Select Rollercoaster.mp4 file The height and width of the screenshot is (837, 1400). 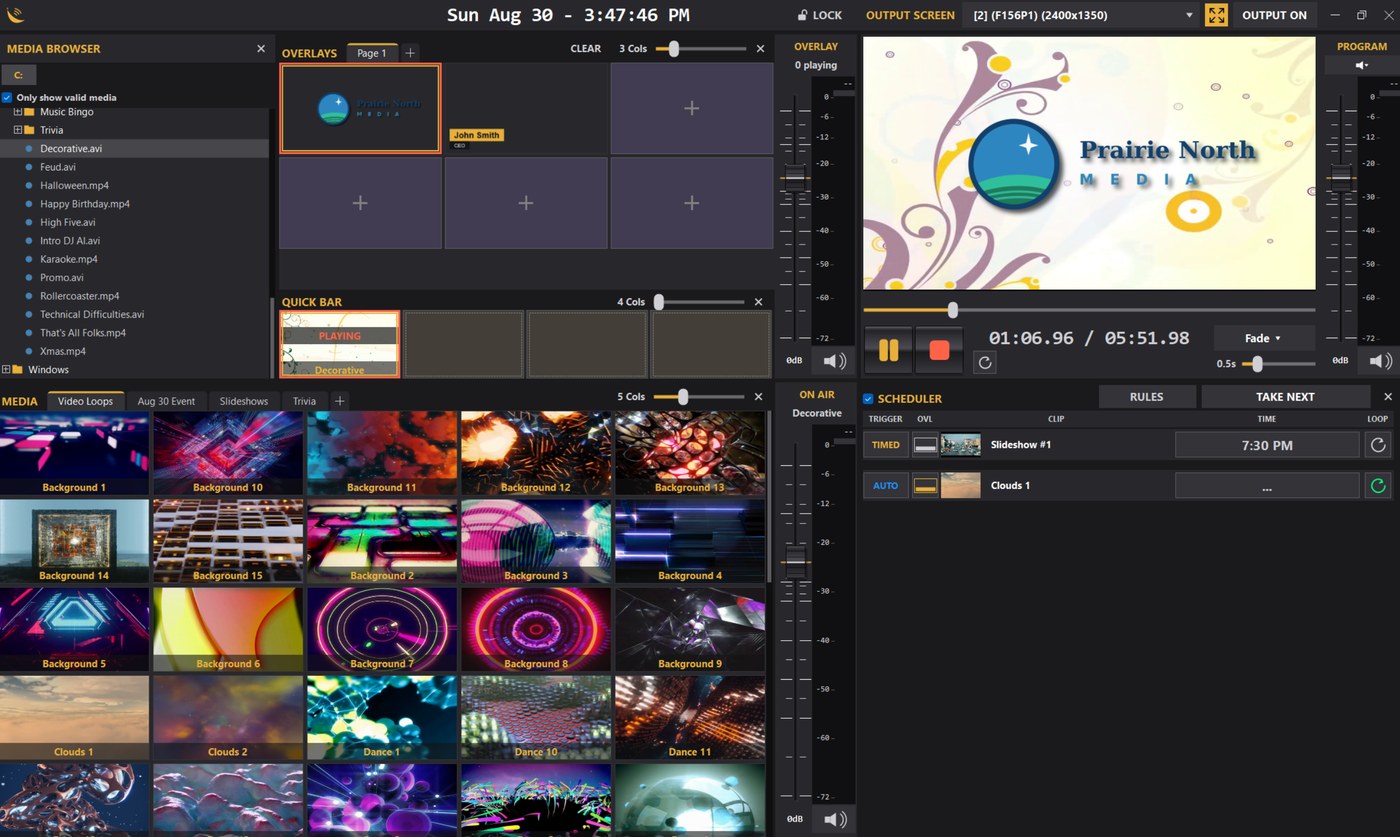pos(79,296)
